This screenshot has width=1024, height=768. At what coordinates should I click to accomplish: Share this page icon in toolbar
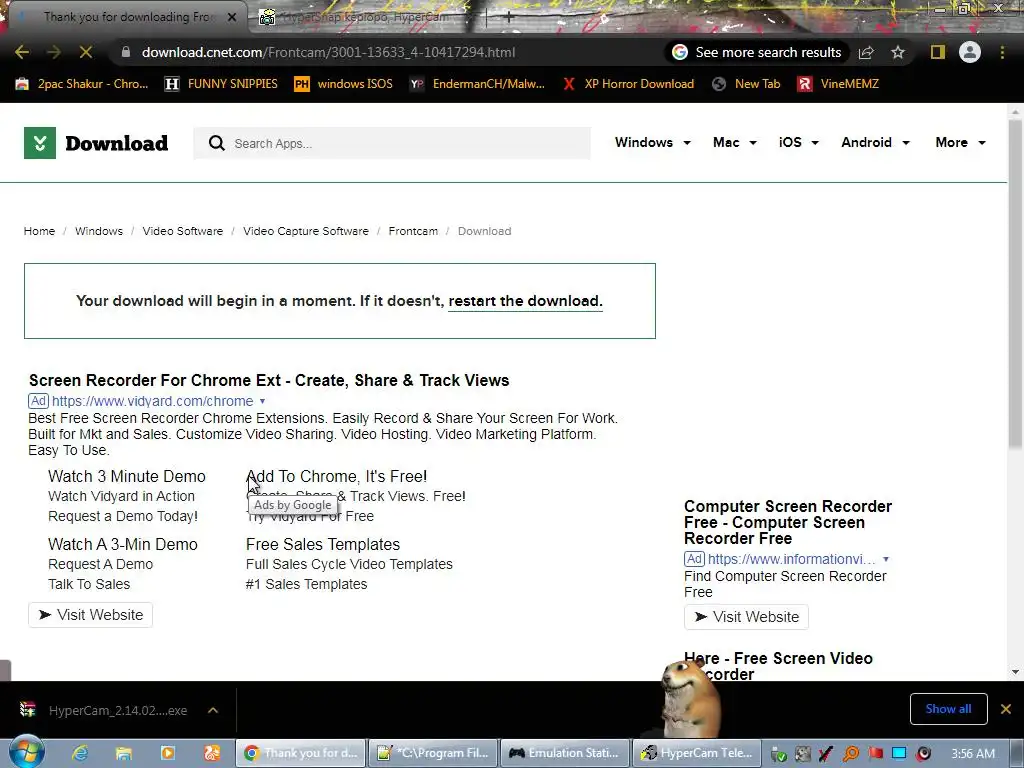pyautogui.click(x=866, y=52)
